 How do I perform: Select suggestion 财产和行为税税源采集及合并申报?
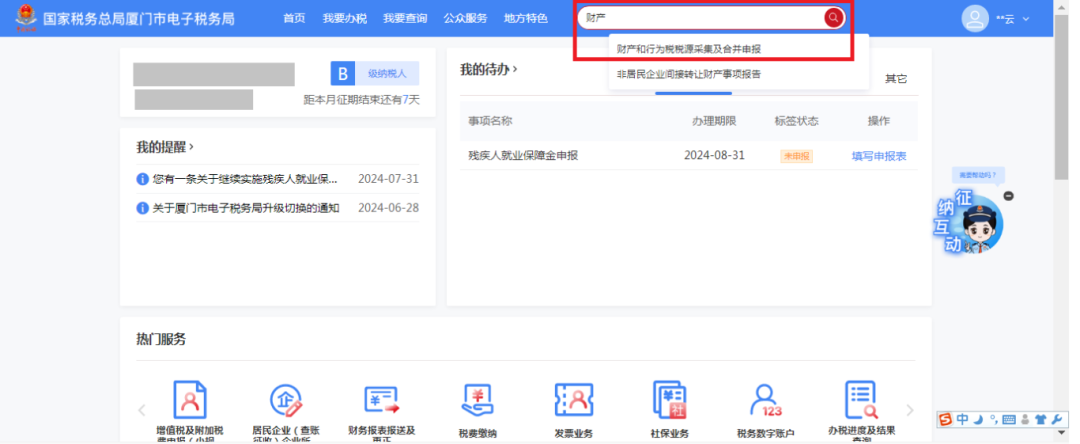pyautogui.click(x=689, y=49)
